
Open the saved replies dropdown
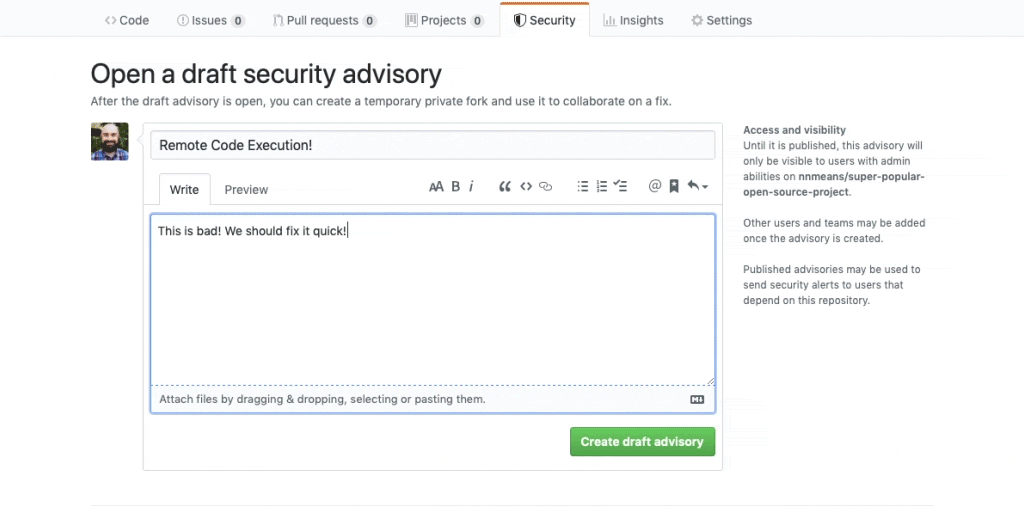pos(697,186)
